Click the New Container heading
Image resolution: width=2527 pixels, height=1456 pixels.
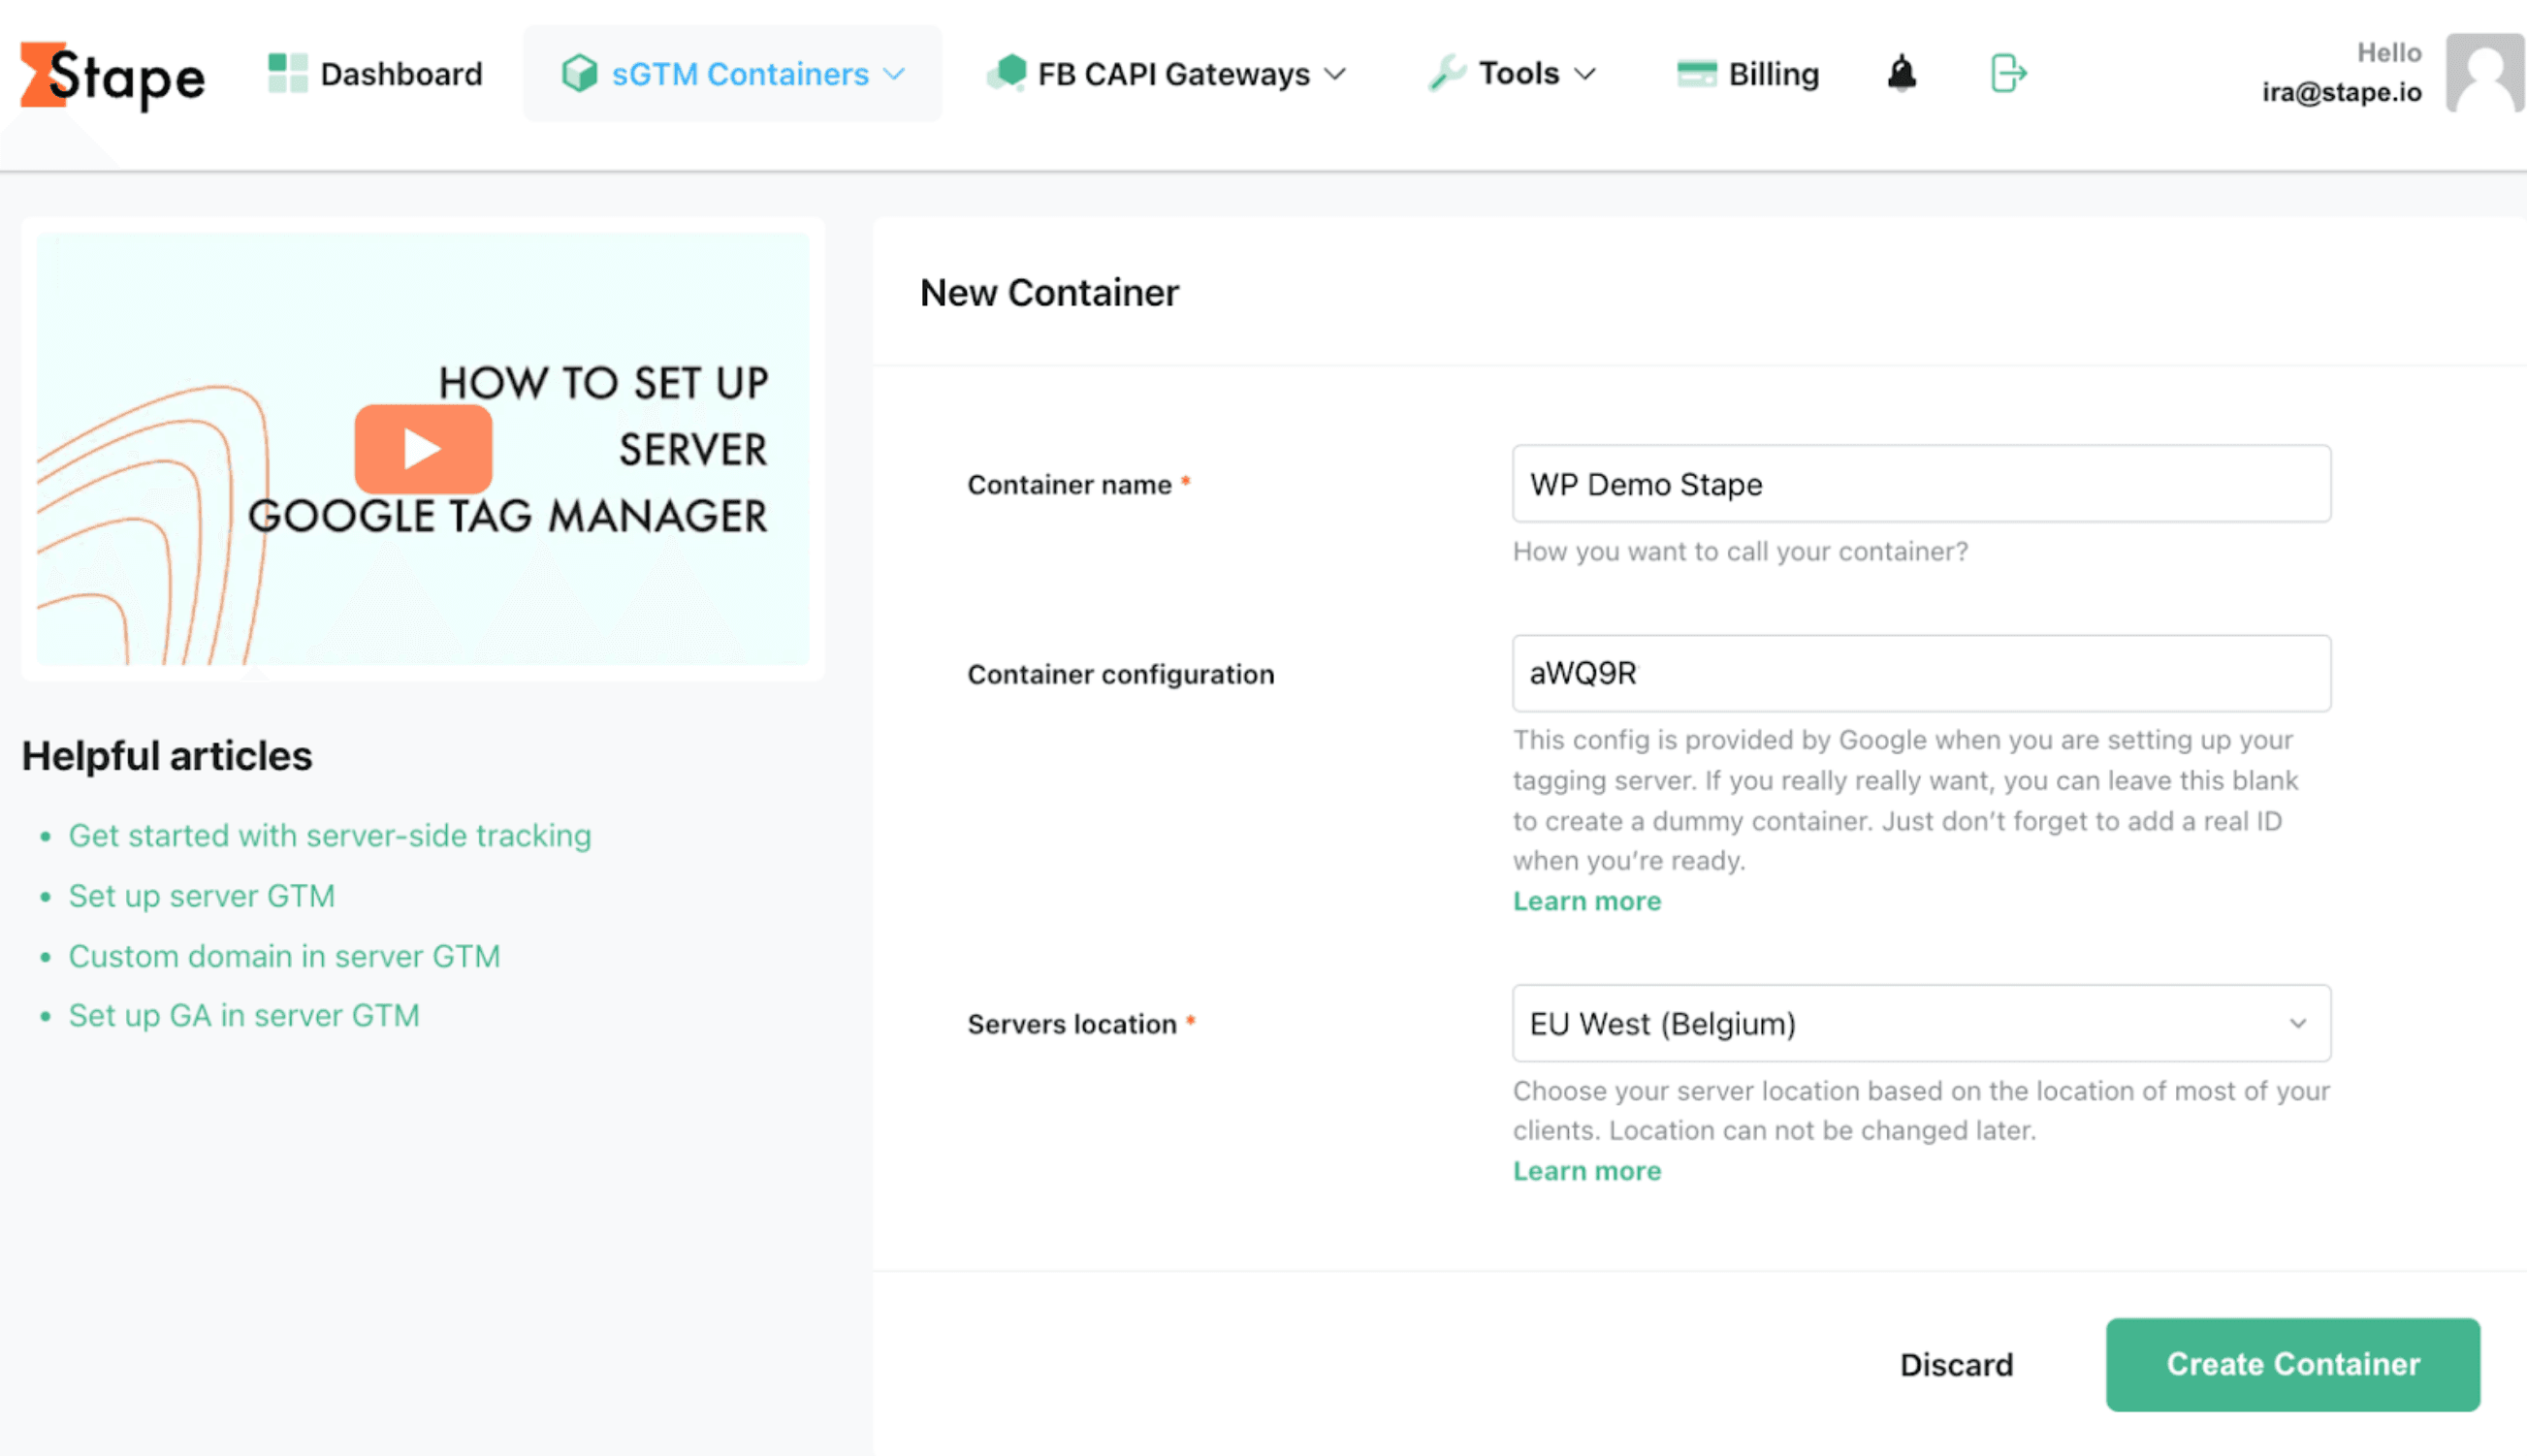1049,293
